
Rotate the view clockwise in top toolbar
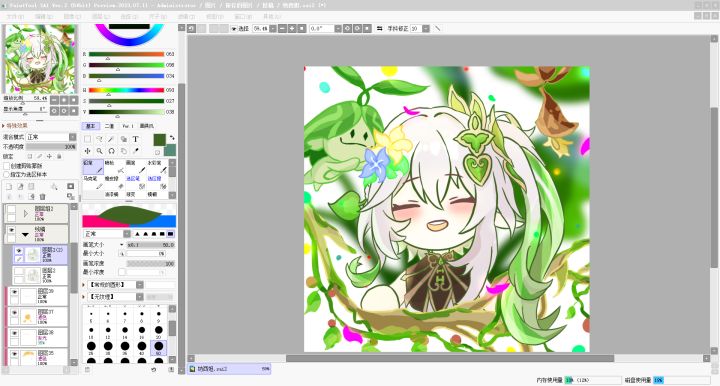pos(357,28)
